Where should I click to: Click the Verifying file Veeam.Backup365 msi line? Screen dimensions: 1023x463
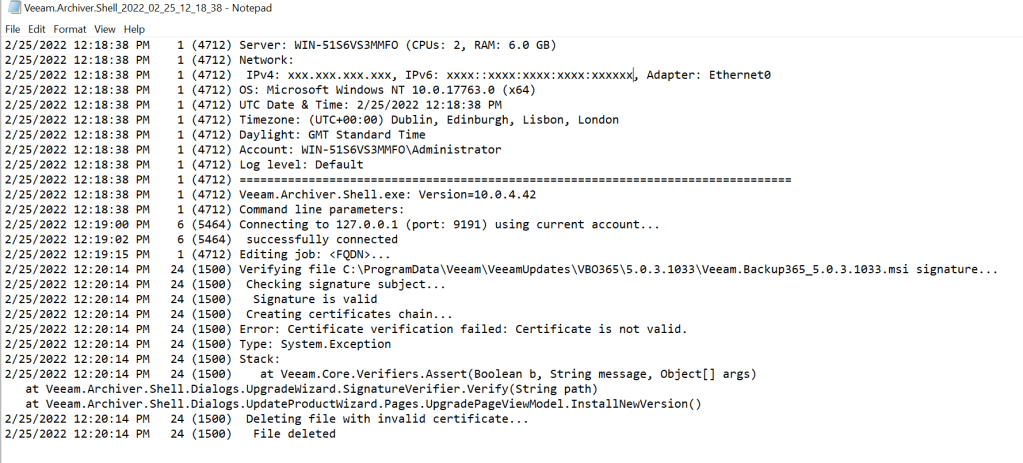coord(618,270)
